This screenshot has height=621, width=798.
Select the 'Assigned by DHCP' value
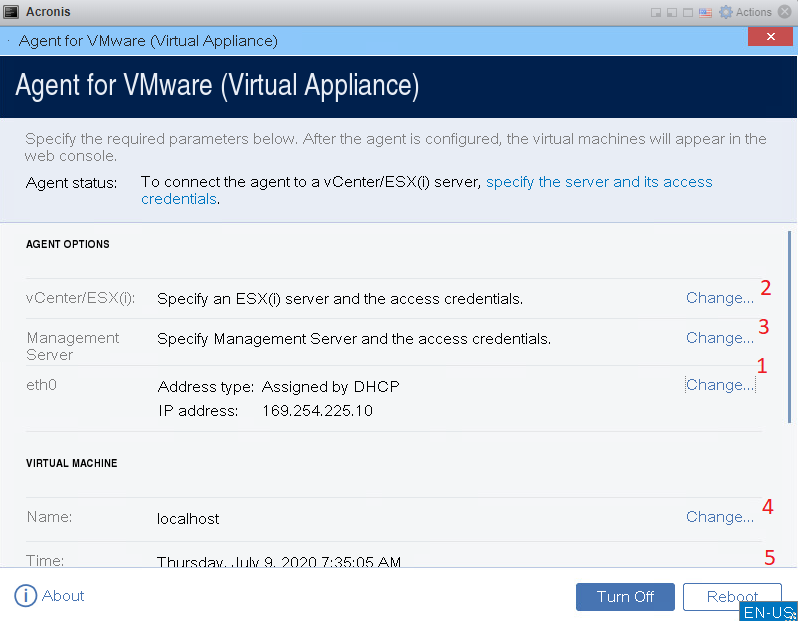coord(330,387)
